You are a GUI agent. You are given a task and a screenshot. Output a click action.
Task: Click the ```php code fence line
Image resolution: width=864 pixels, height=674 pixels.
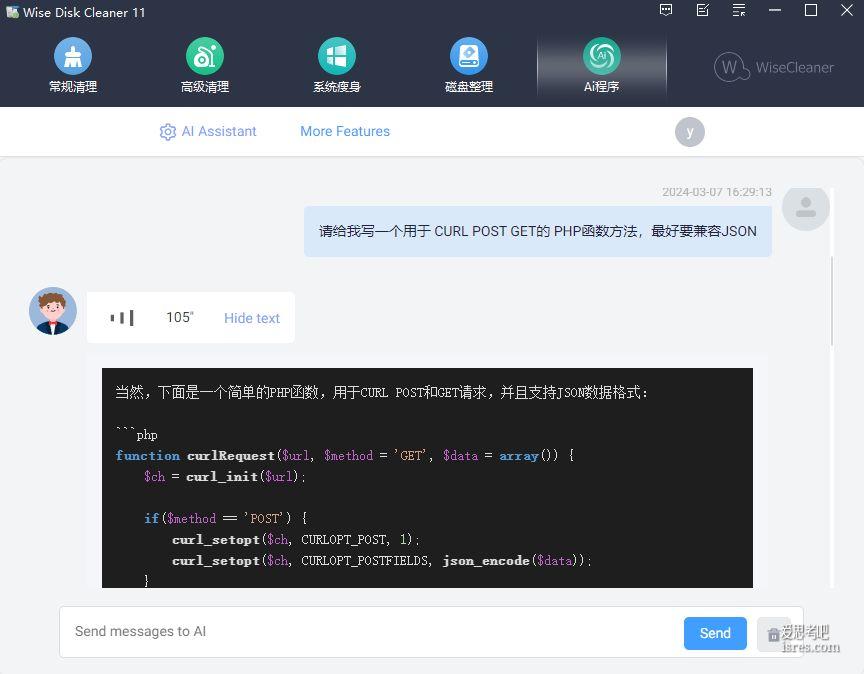pyautogui.click(x=137, y=434)
